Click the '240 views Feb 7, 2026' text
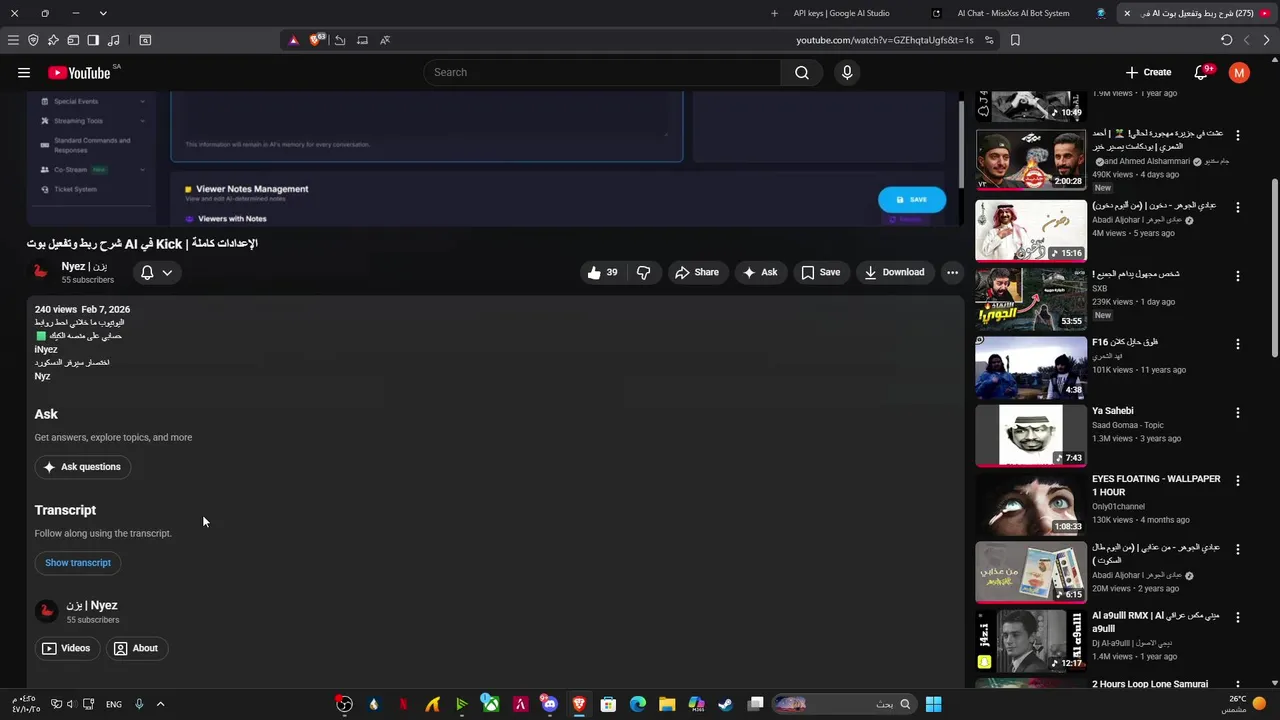The height and width of the screenshot is (720, 1280). (82, 309)
